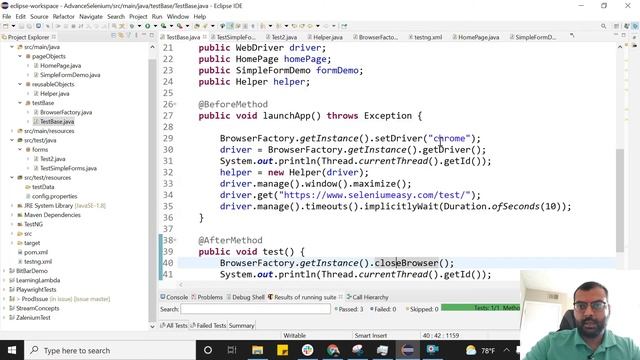
Task: Open File Explorer from the taskbar
Action: 257,350
